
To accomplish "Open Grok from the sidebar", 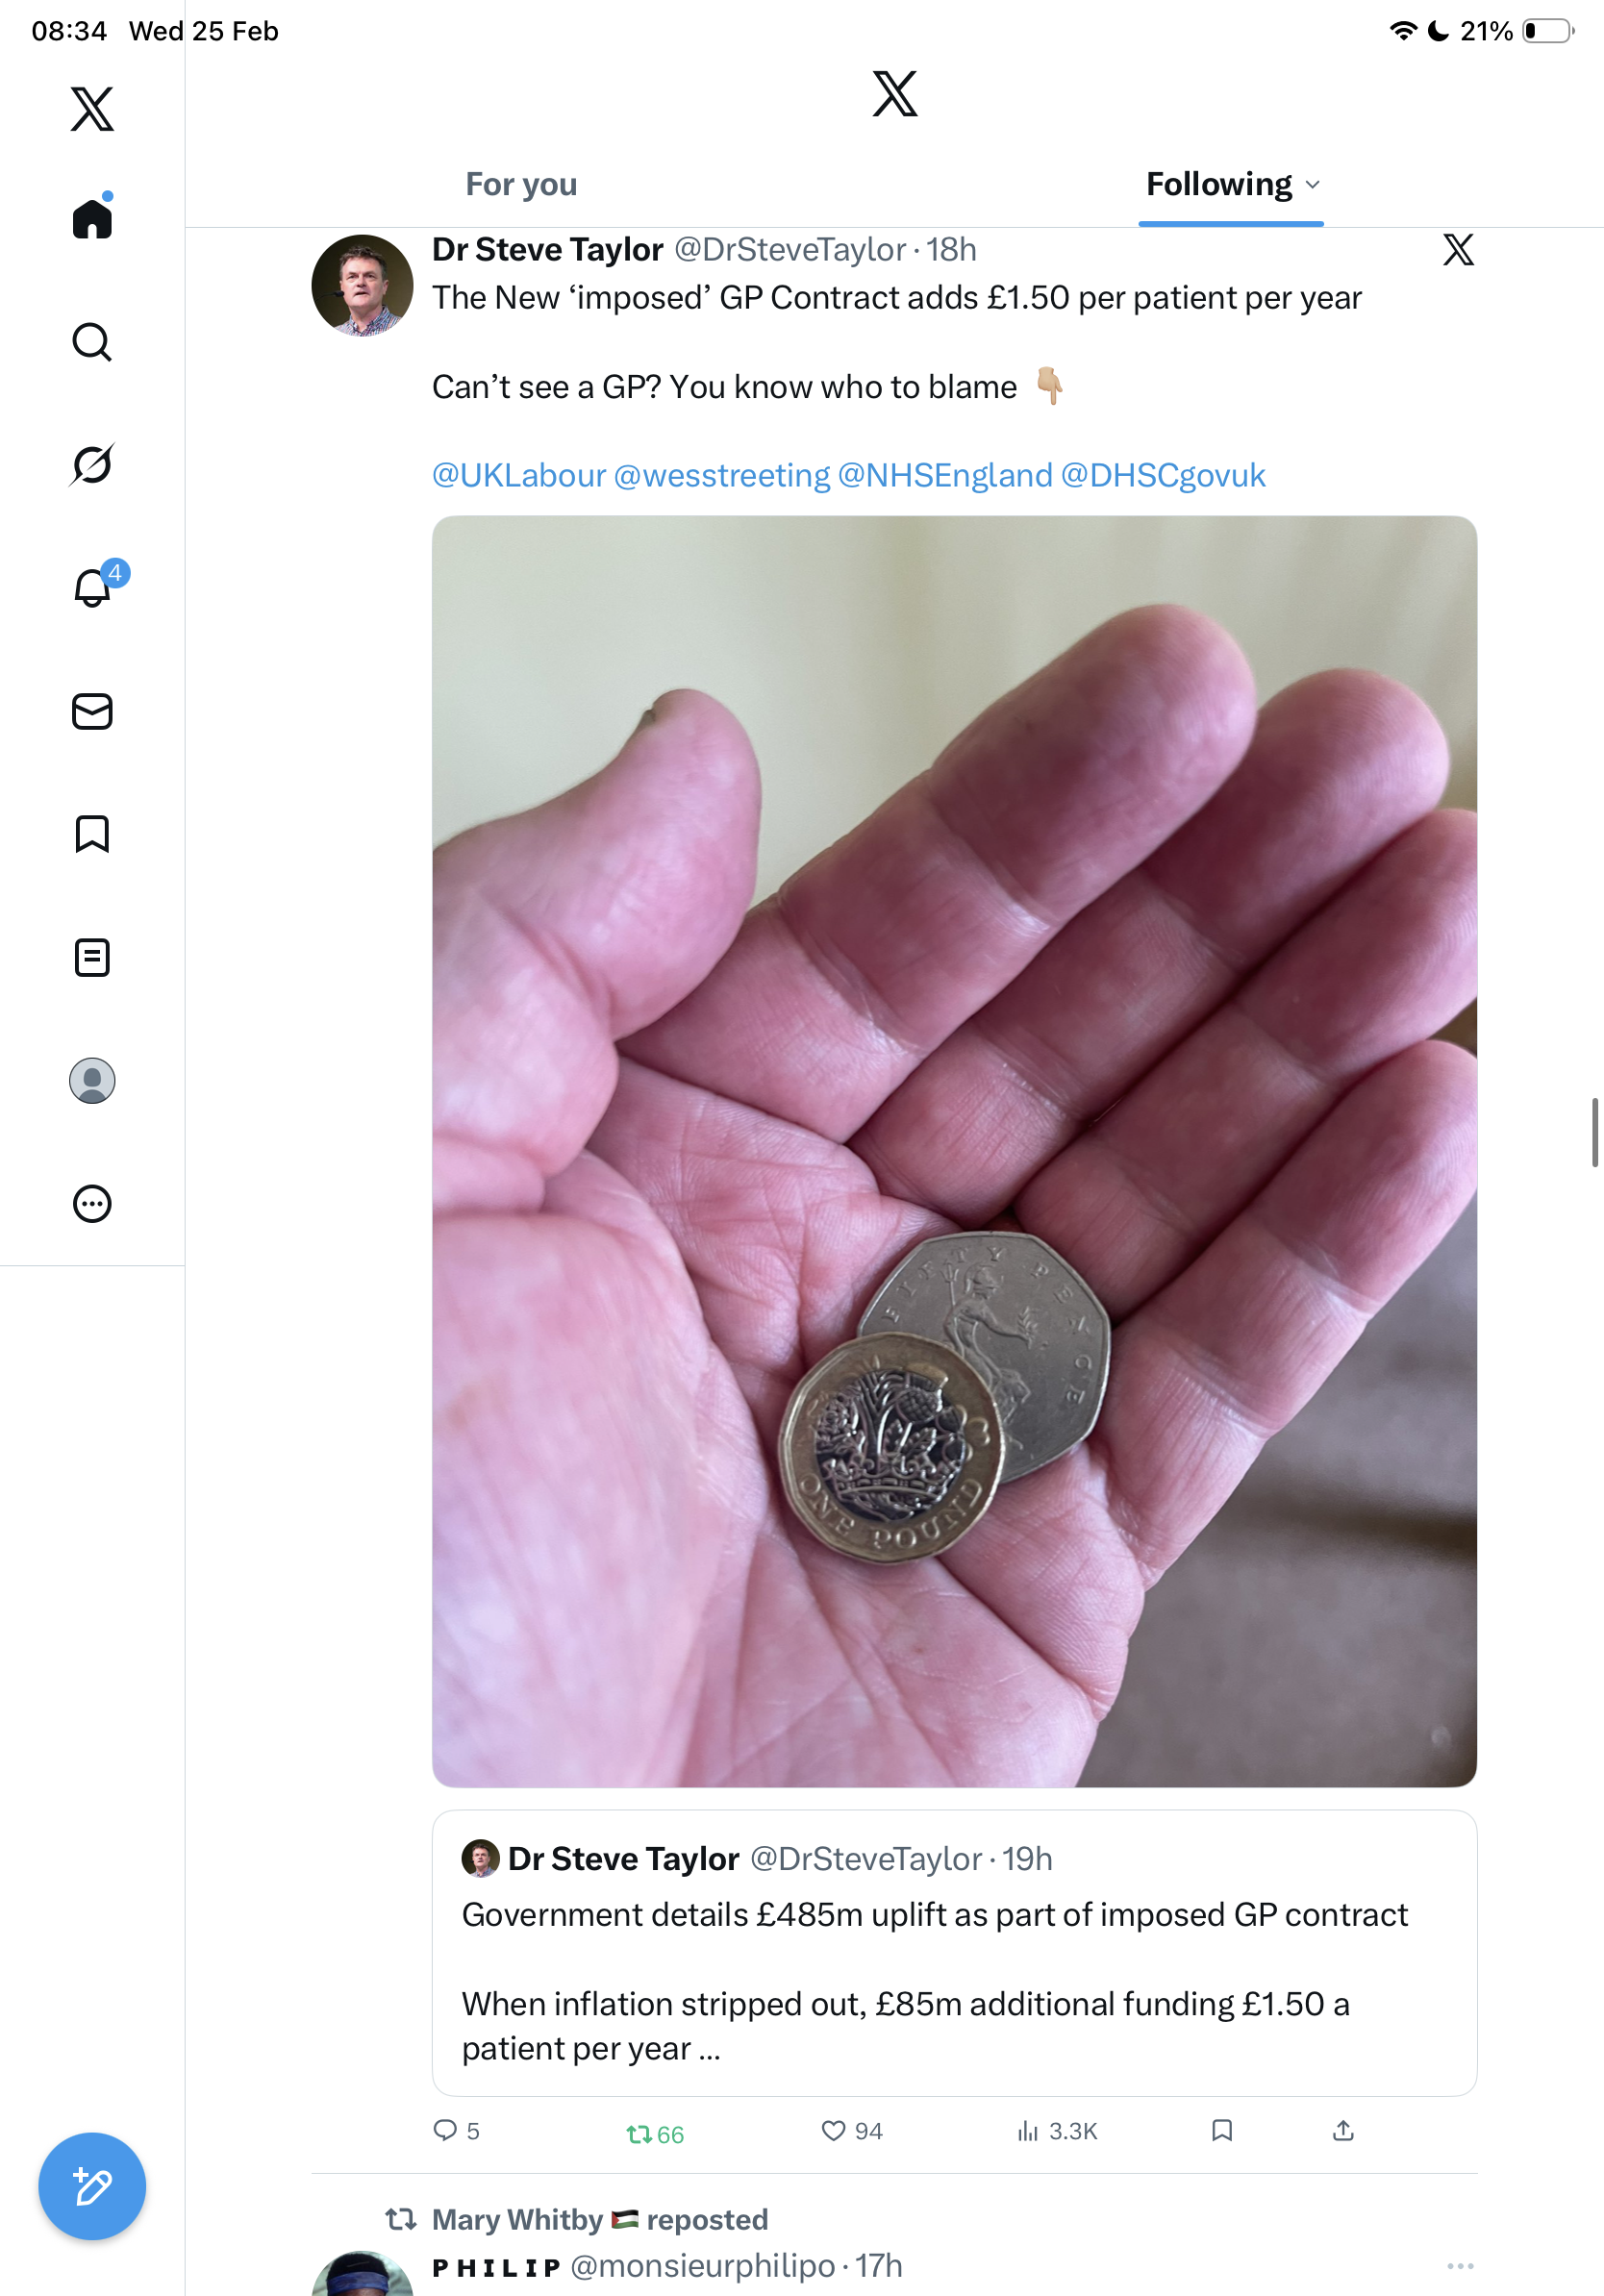I will pos(92,465).
